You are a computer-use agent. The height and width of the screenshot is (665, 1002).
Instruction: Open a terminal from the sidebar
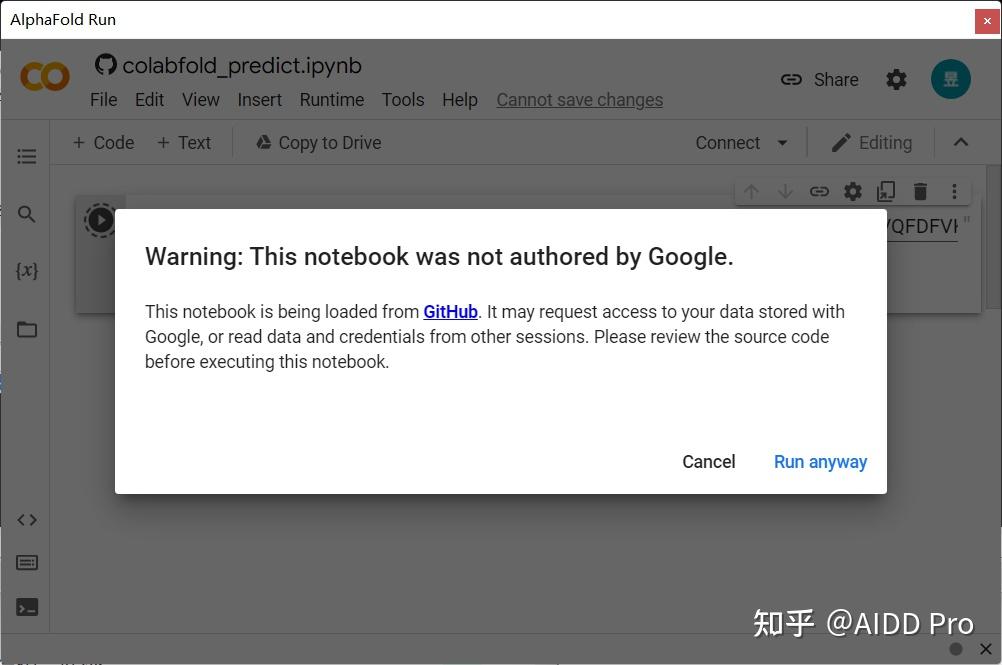coord(27,607)
